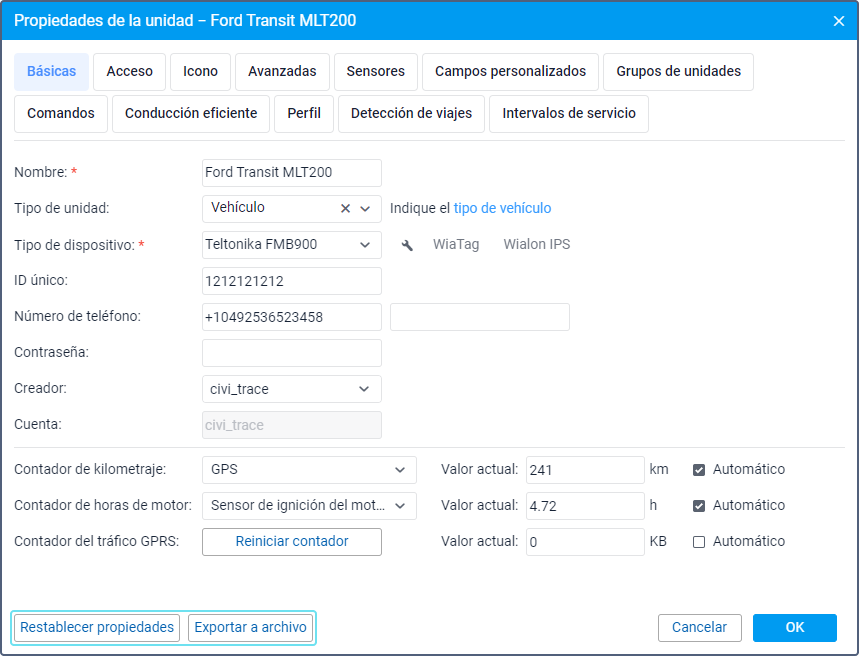Open the Creador dropdown list
Image resolution: width=859 pixels, height=656 pixels.
[x=364, y=389]
